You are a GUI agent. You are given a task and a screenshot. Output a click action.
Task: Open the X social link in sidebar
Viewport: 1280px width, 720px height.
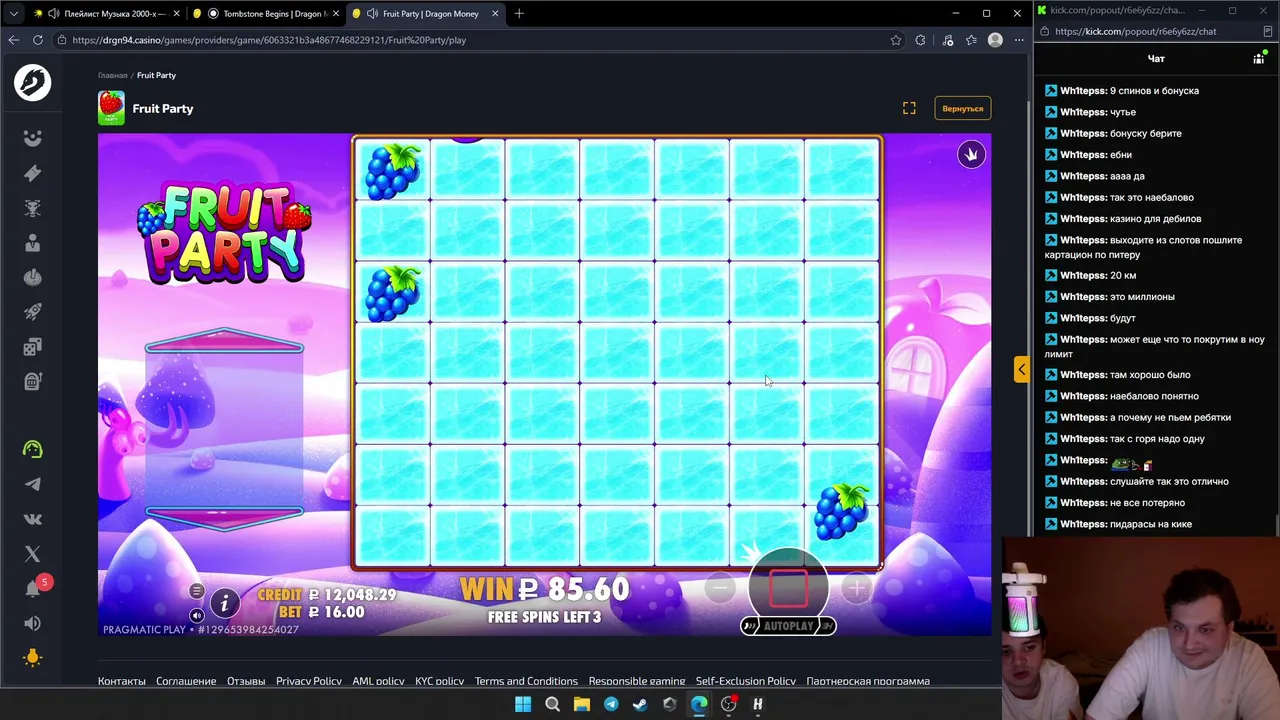coord(32,554)
